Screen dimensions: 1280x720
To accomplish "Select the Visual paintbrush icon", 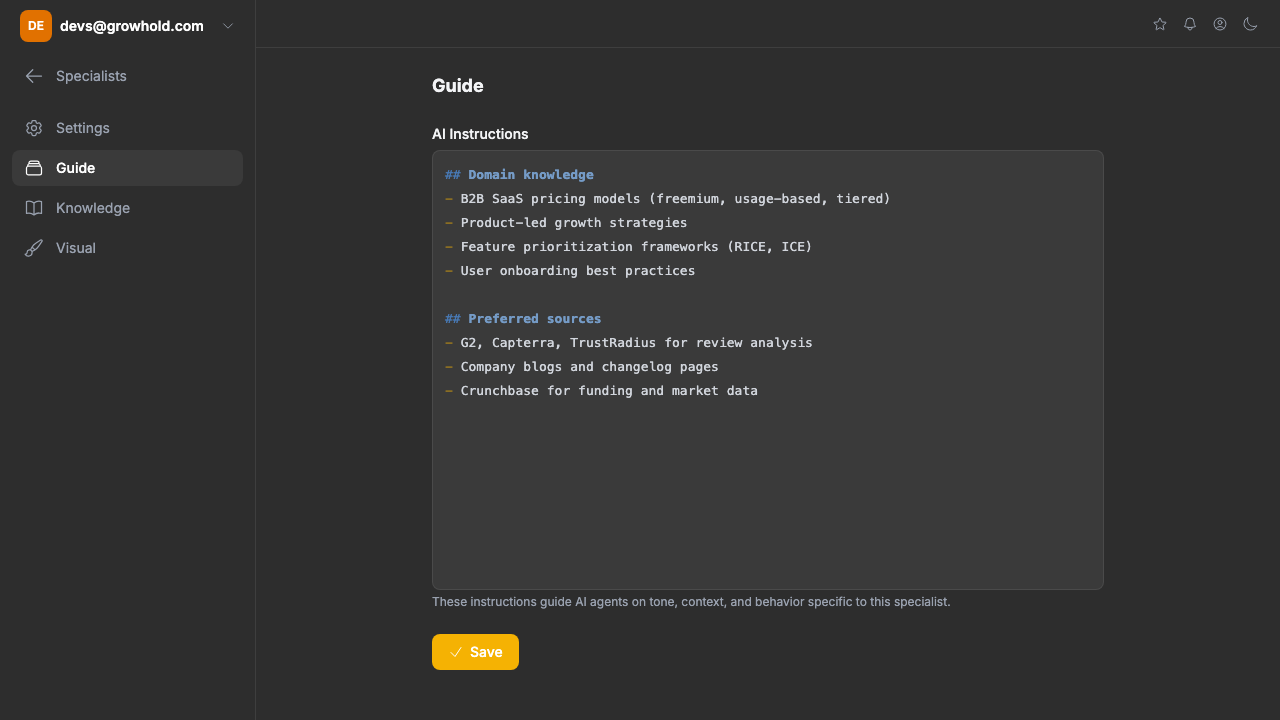I will point(34,248).
